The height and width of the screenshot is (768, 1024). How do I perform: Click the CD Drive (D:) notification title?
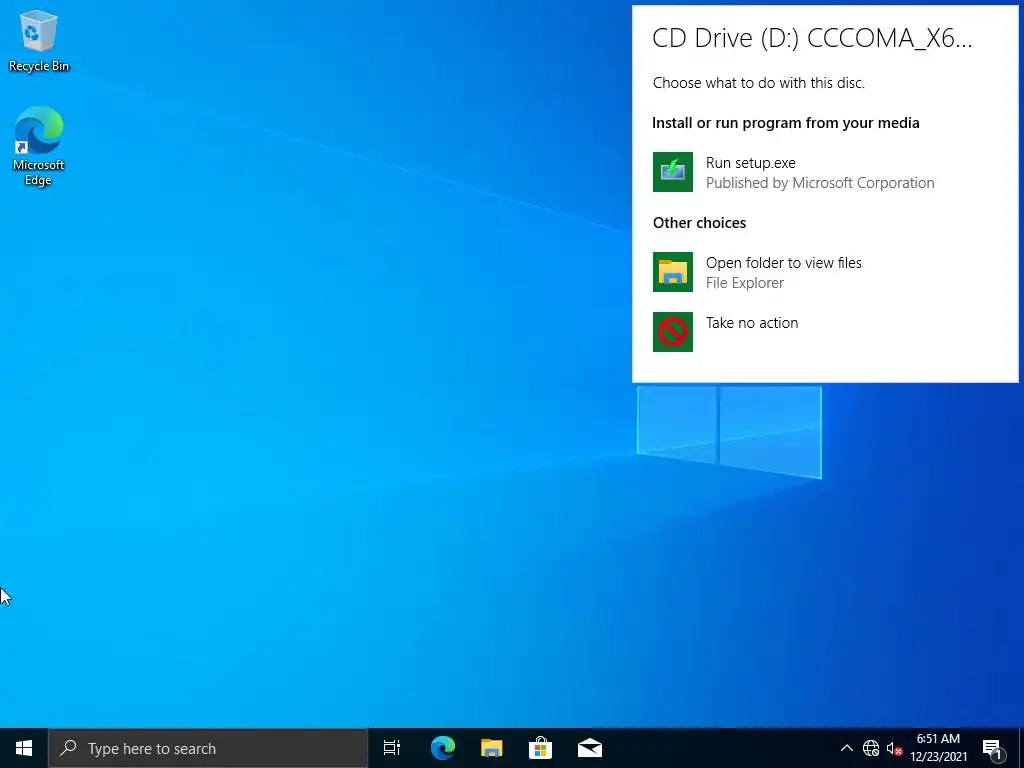(x=812, y=38)
